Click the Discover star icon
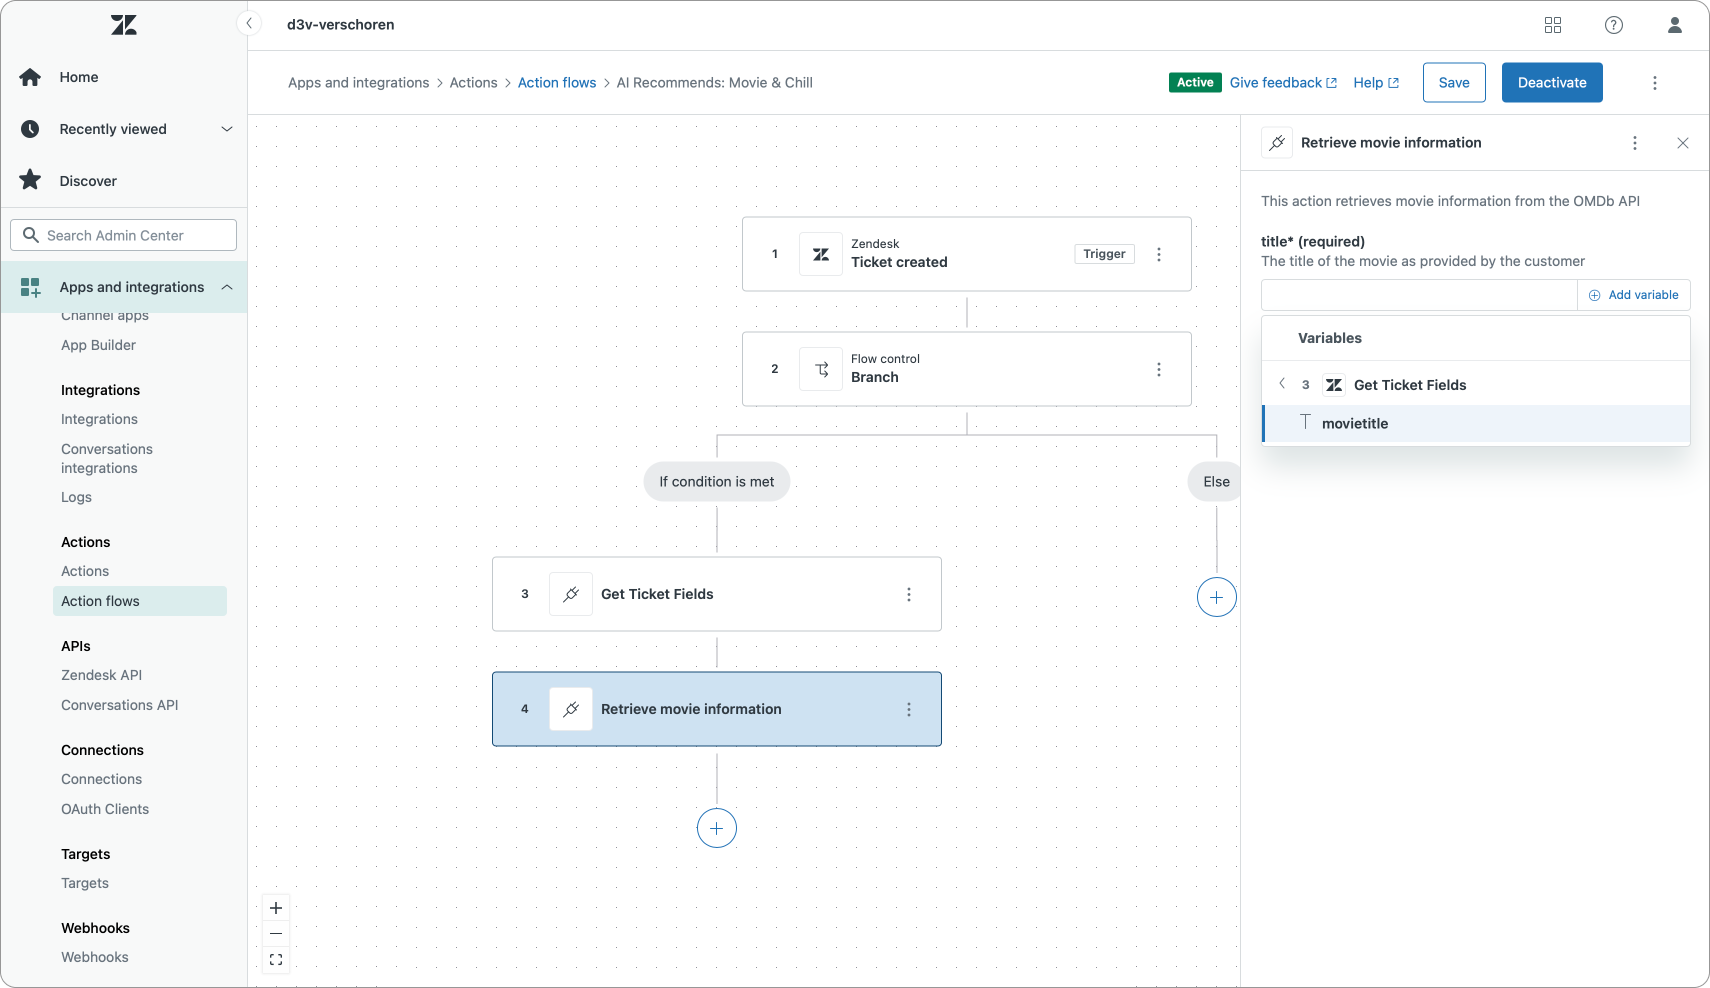Image resolution: width=1710 pixels, height=988 pixels. (30, 180)
